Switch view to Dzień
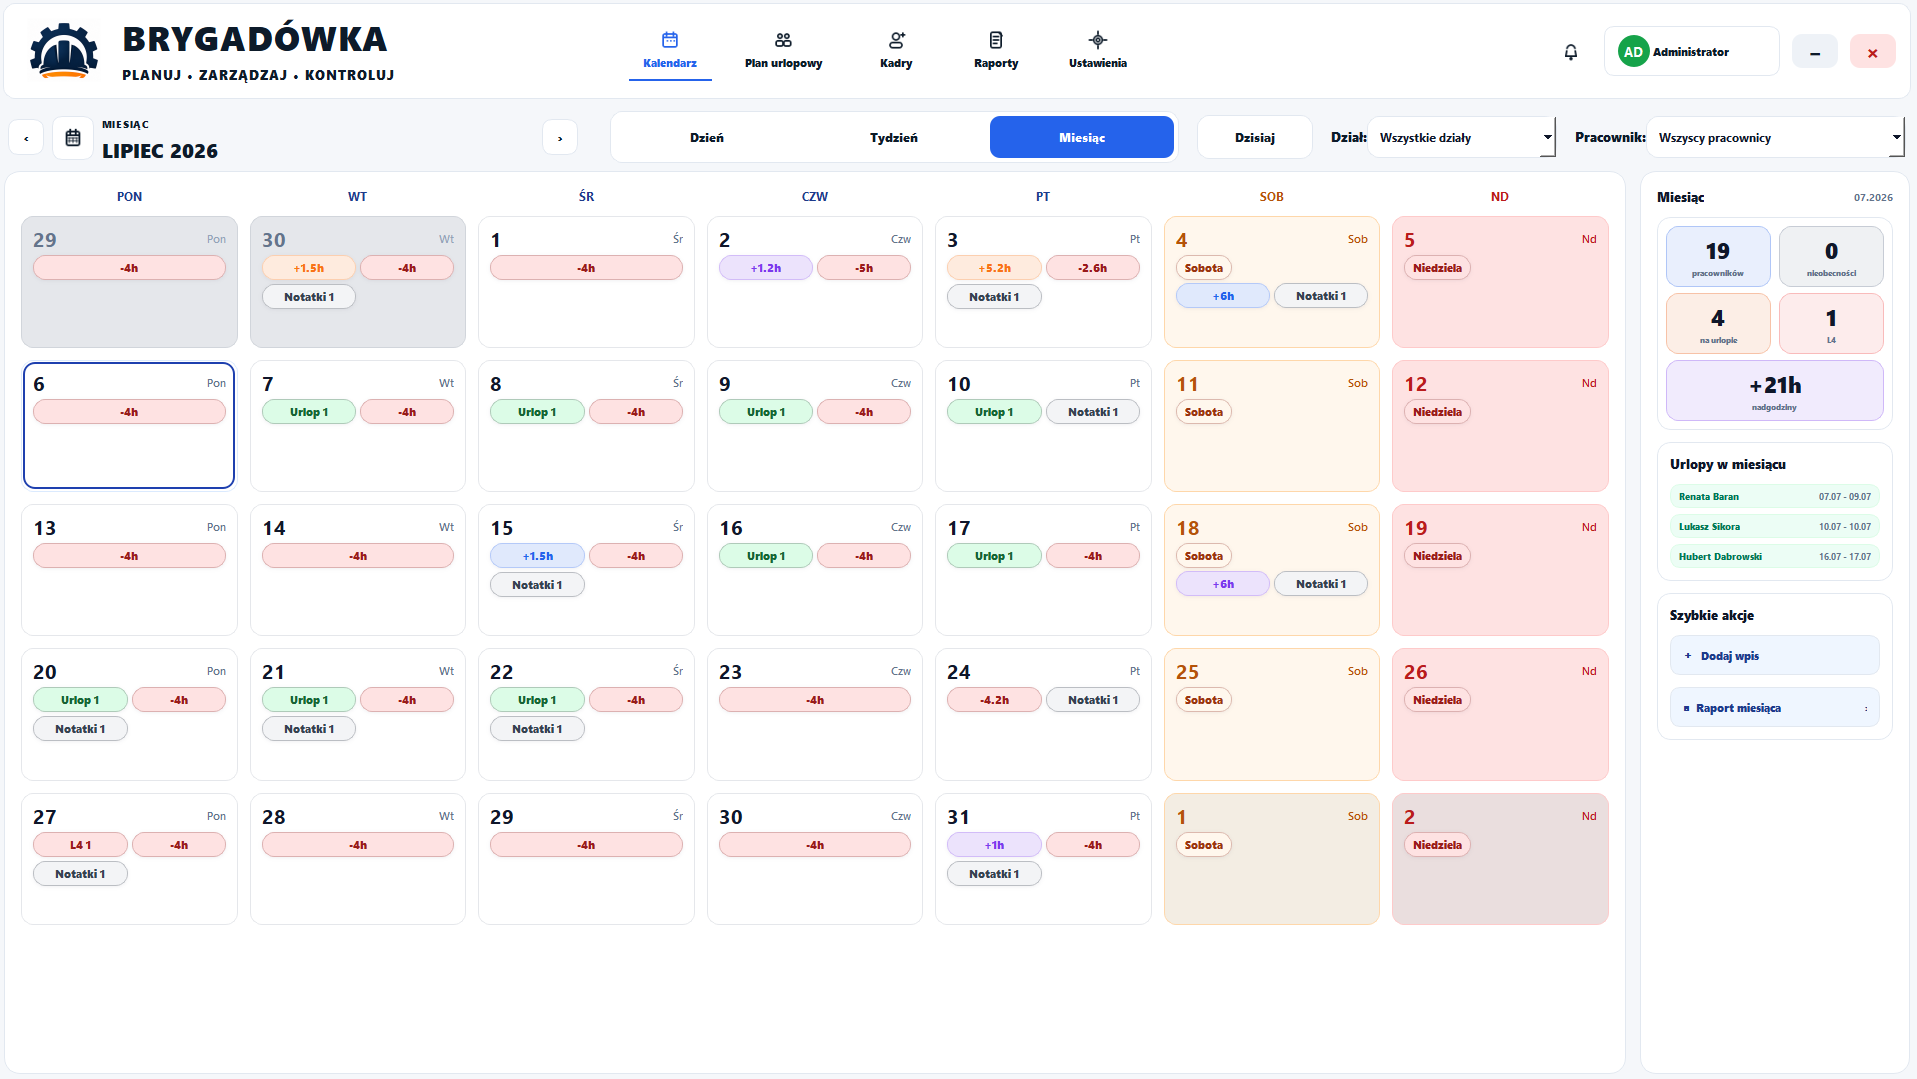1917x1079 pixels. (x=707, y=137)
